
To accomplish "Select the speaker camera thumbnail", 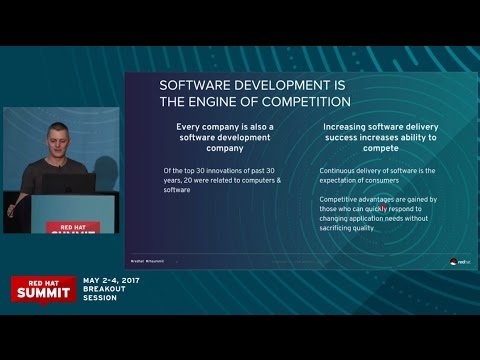I will (x=61, y=170).
